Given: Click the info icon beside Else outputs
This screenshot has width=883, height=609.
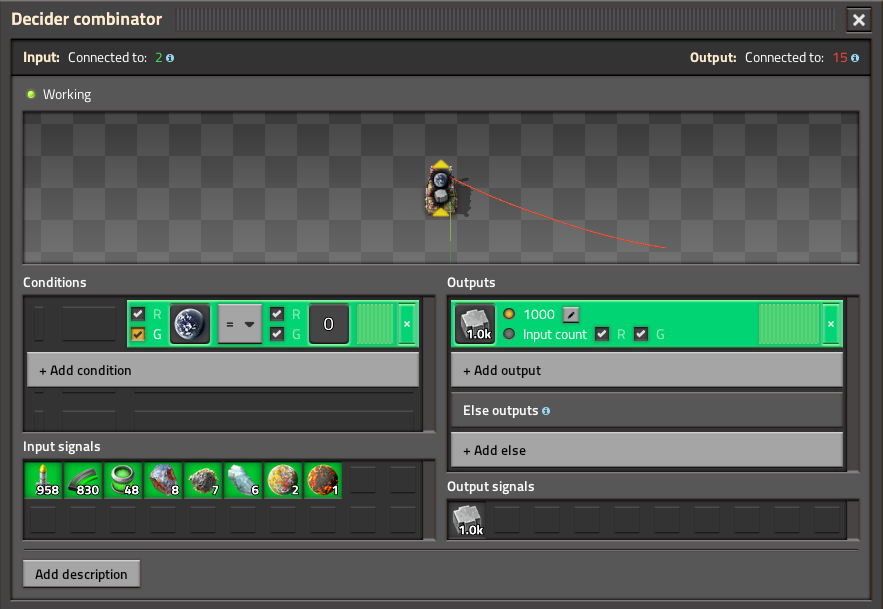Looking at the screenshot, I should coord(546,411).
